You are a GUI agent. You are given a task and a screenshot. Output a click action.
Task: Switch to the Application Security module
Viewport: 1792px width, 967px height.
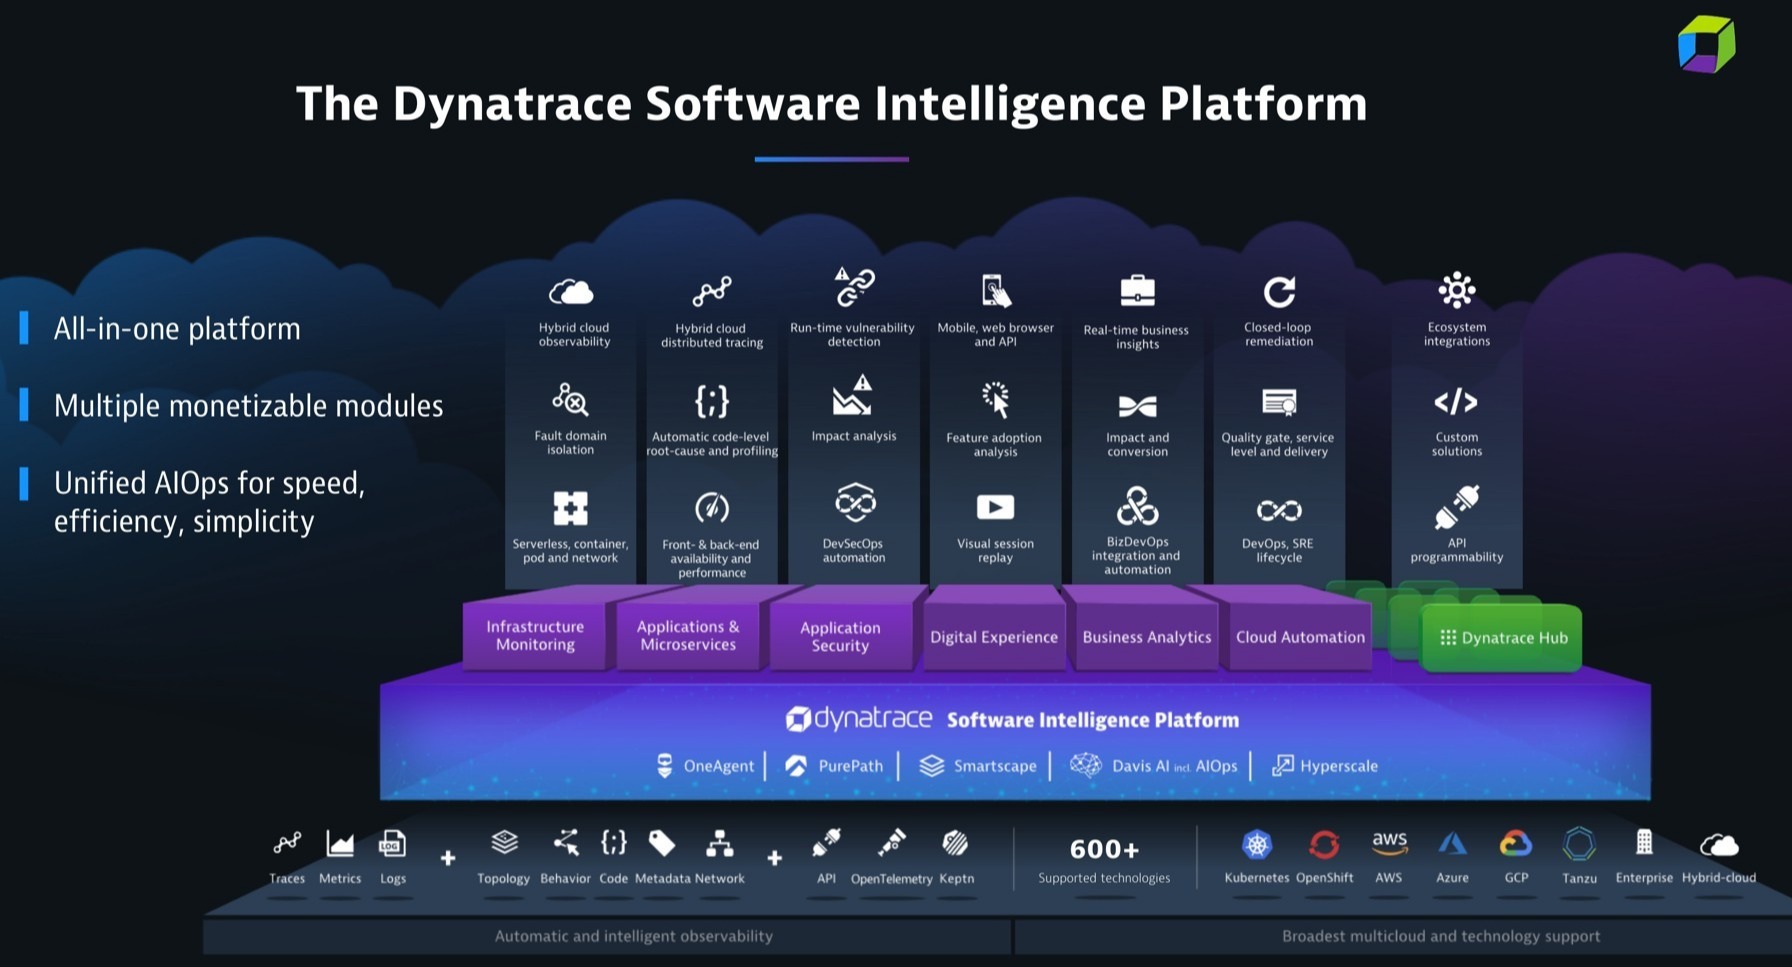pos(841,637)
